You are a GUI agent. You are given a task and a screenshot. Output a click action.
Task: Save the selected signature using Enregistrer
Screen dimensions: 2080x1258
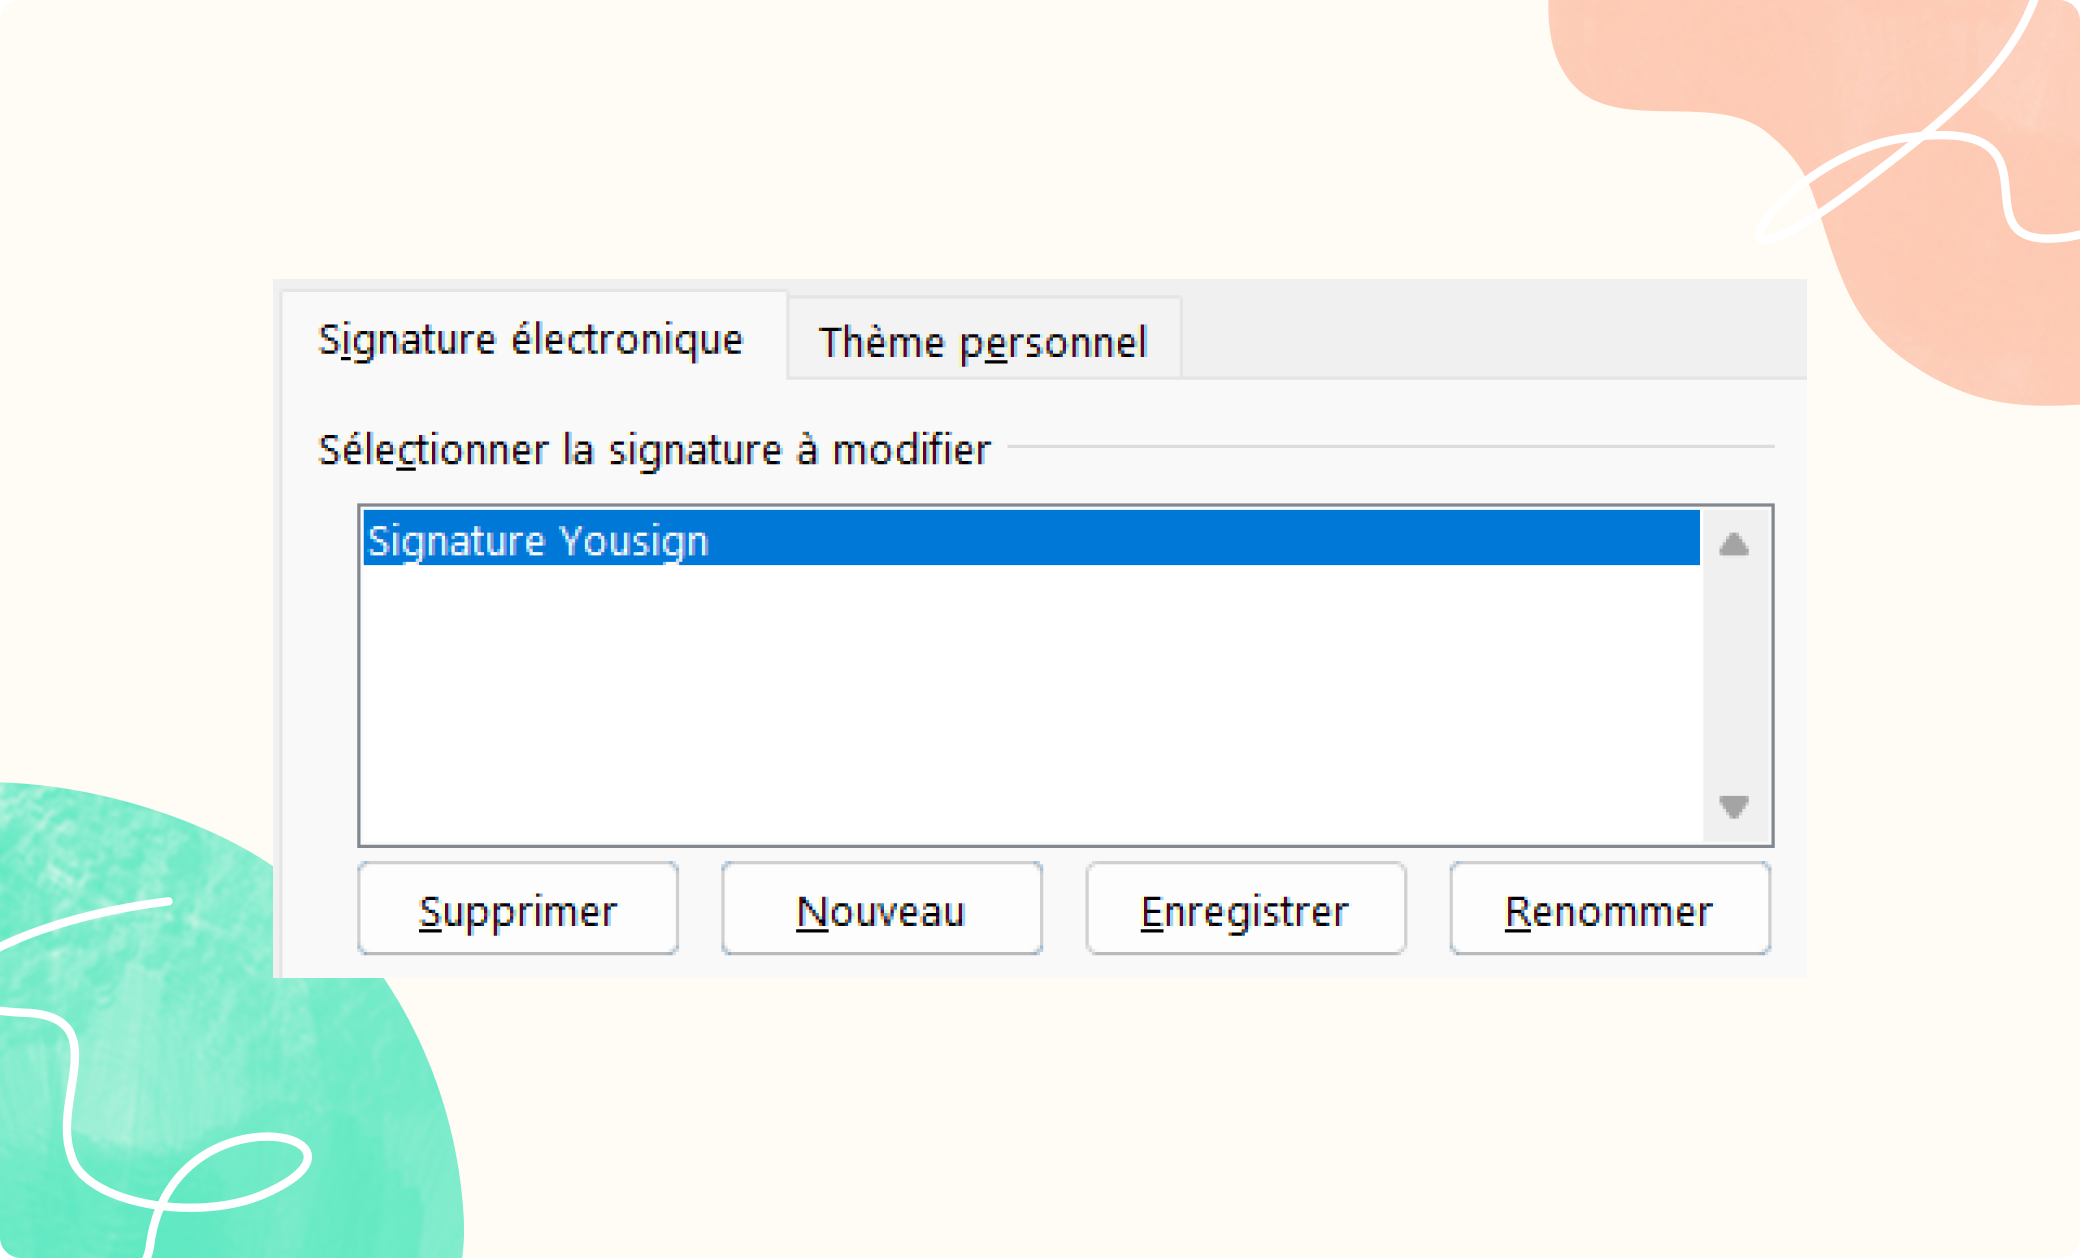coord(1245,909)
